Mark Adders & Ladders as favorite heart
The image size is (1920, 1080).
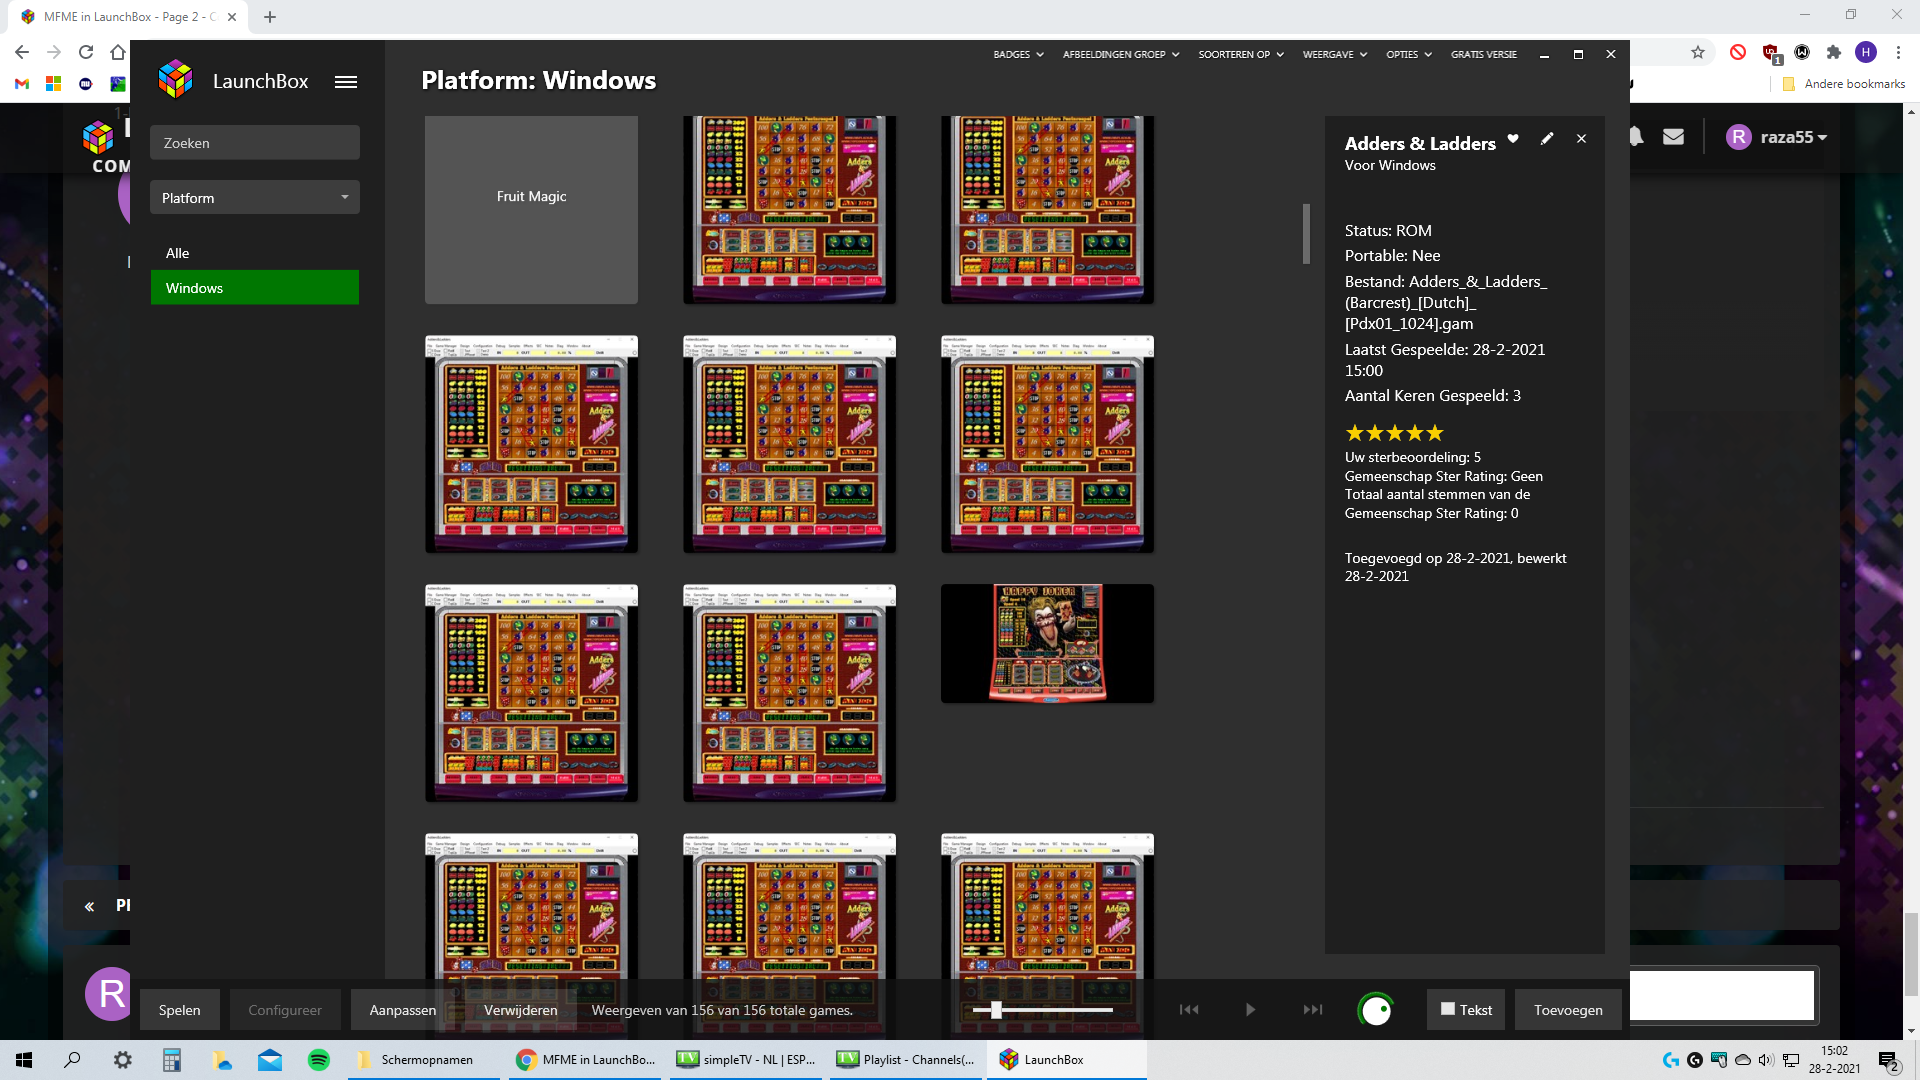coord(1513,139)
